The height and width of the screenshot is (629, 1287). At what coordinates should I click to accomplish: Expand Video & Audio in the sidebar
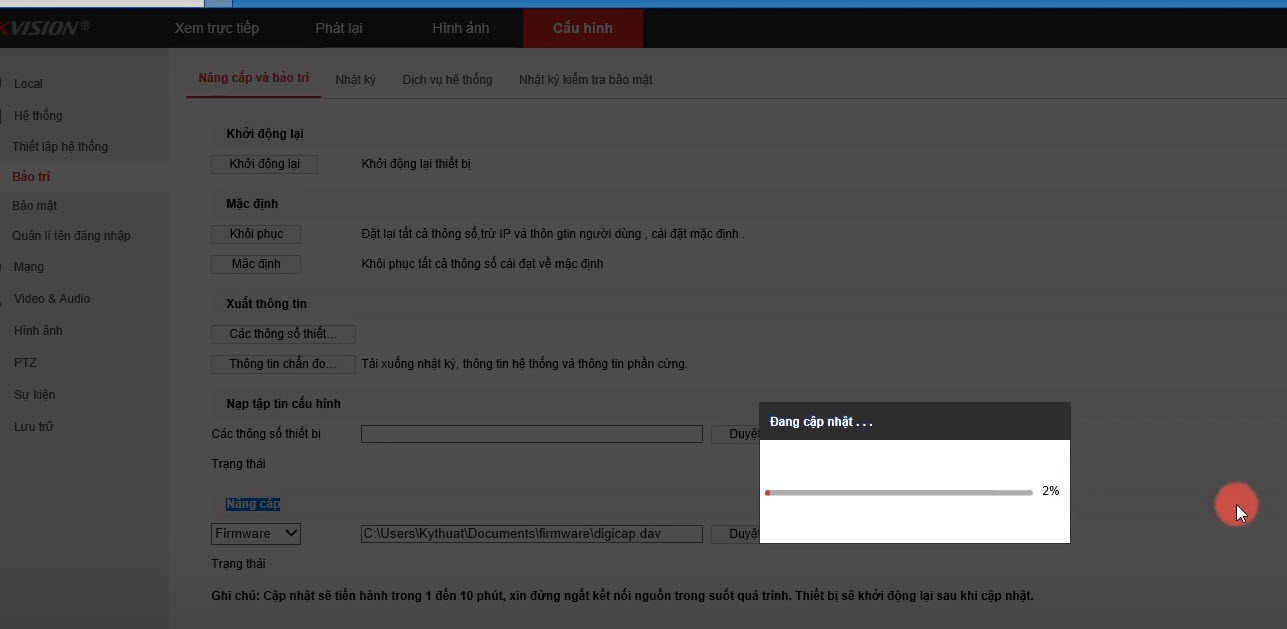[x=52, y=299]
